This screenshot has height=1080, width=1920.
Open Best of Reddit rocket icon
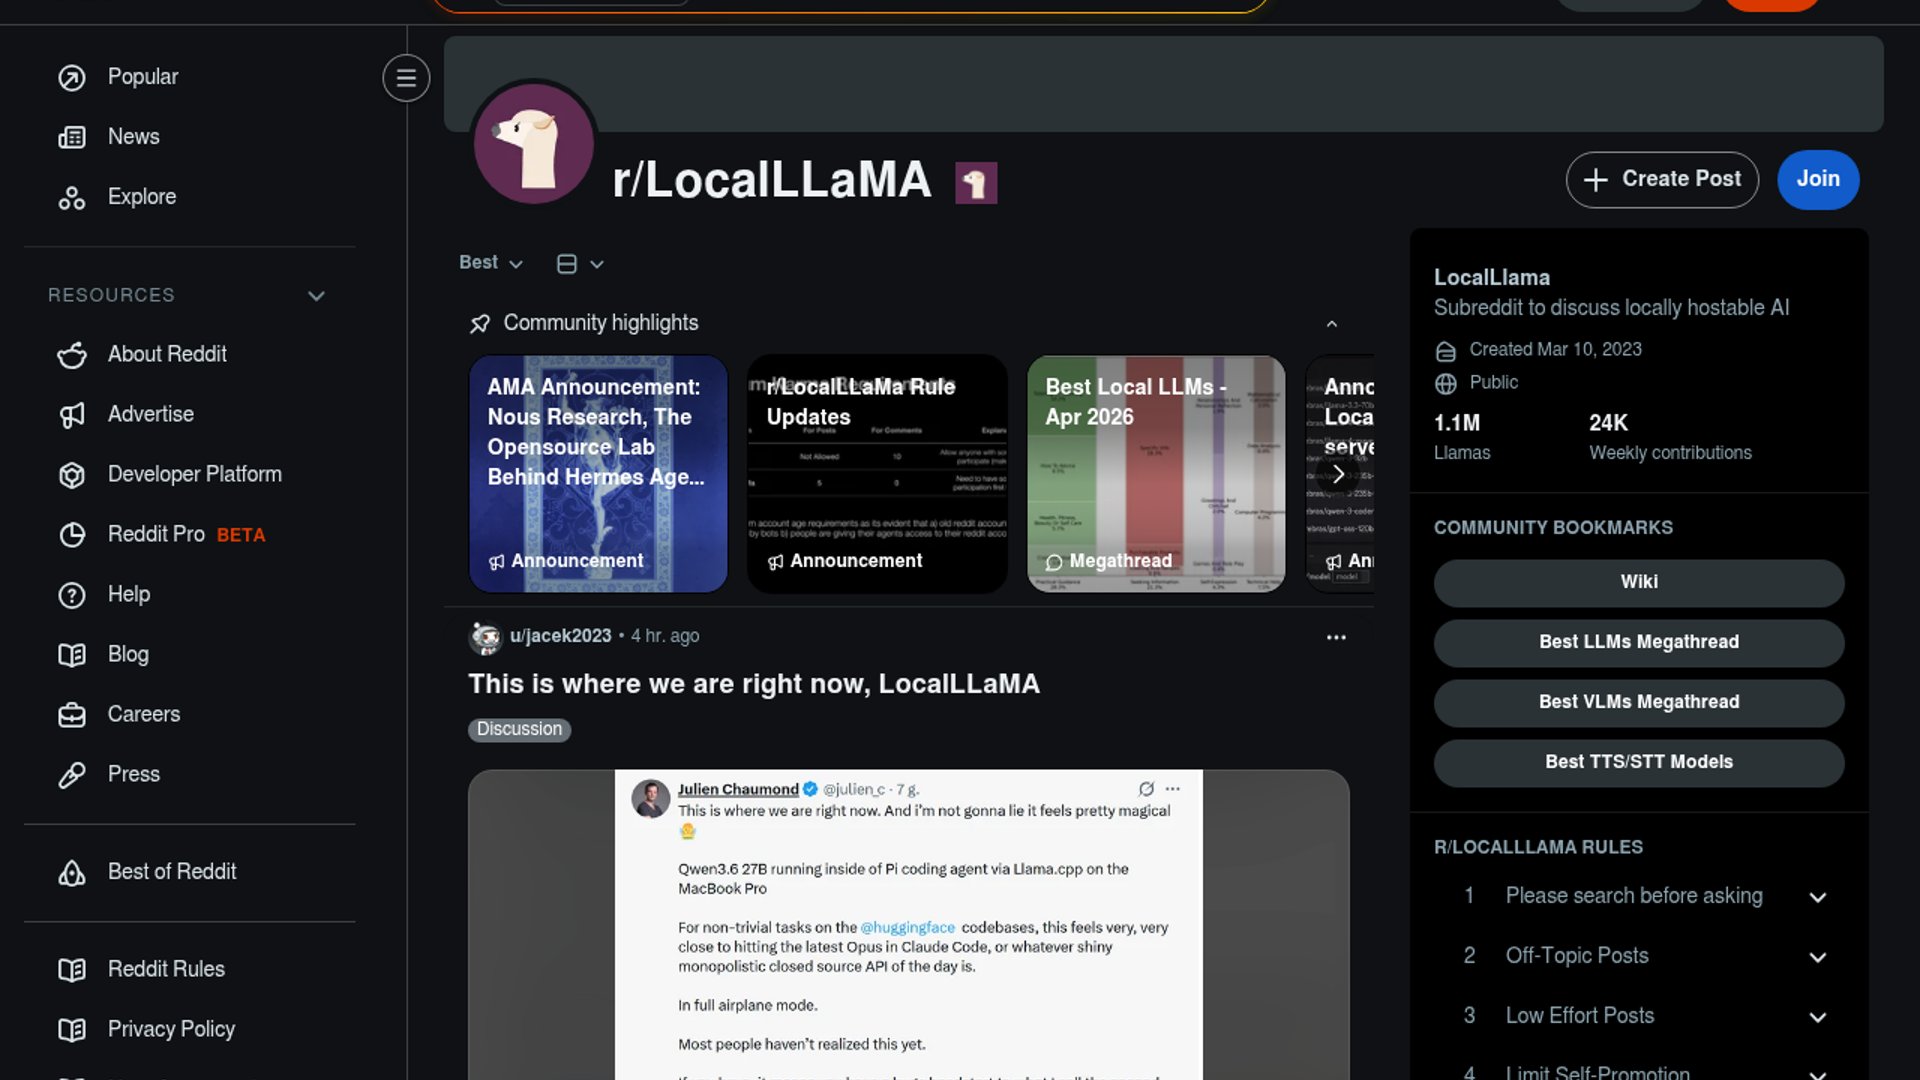pos(72,873)
